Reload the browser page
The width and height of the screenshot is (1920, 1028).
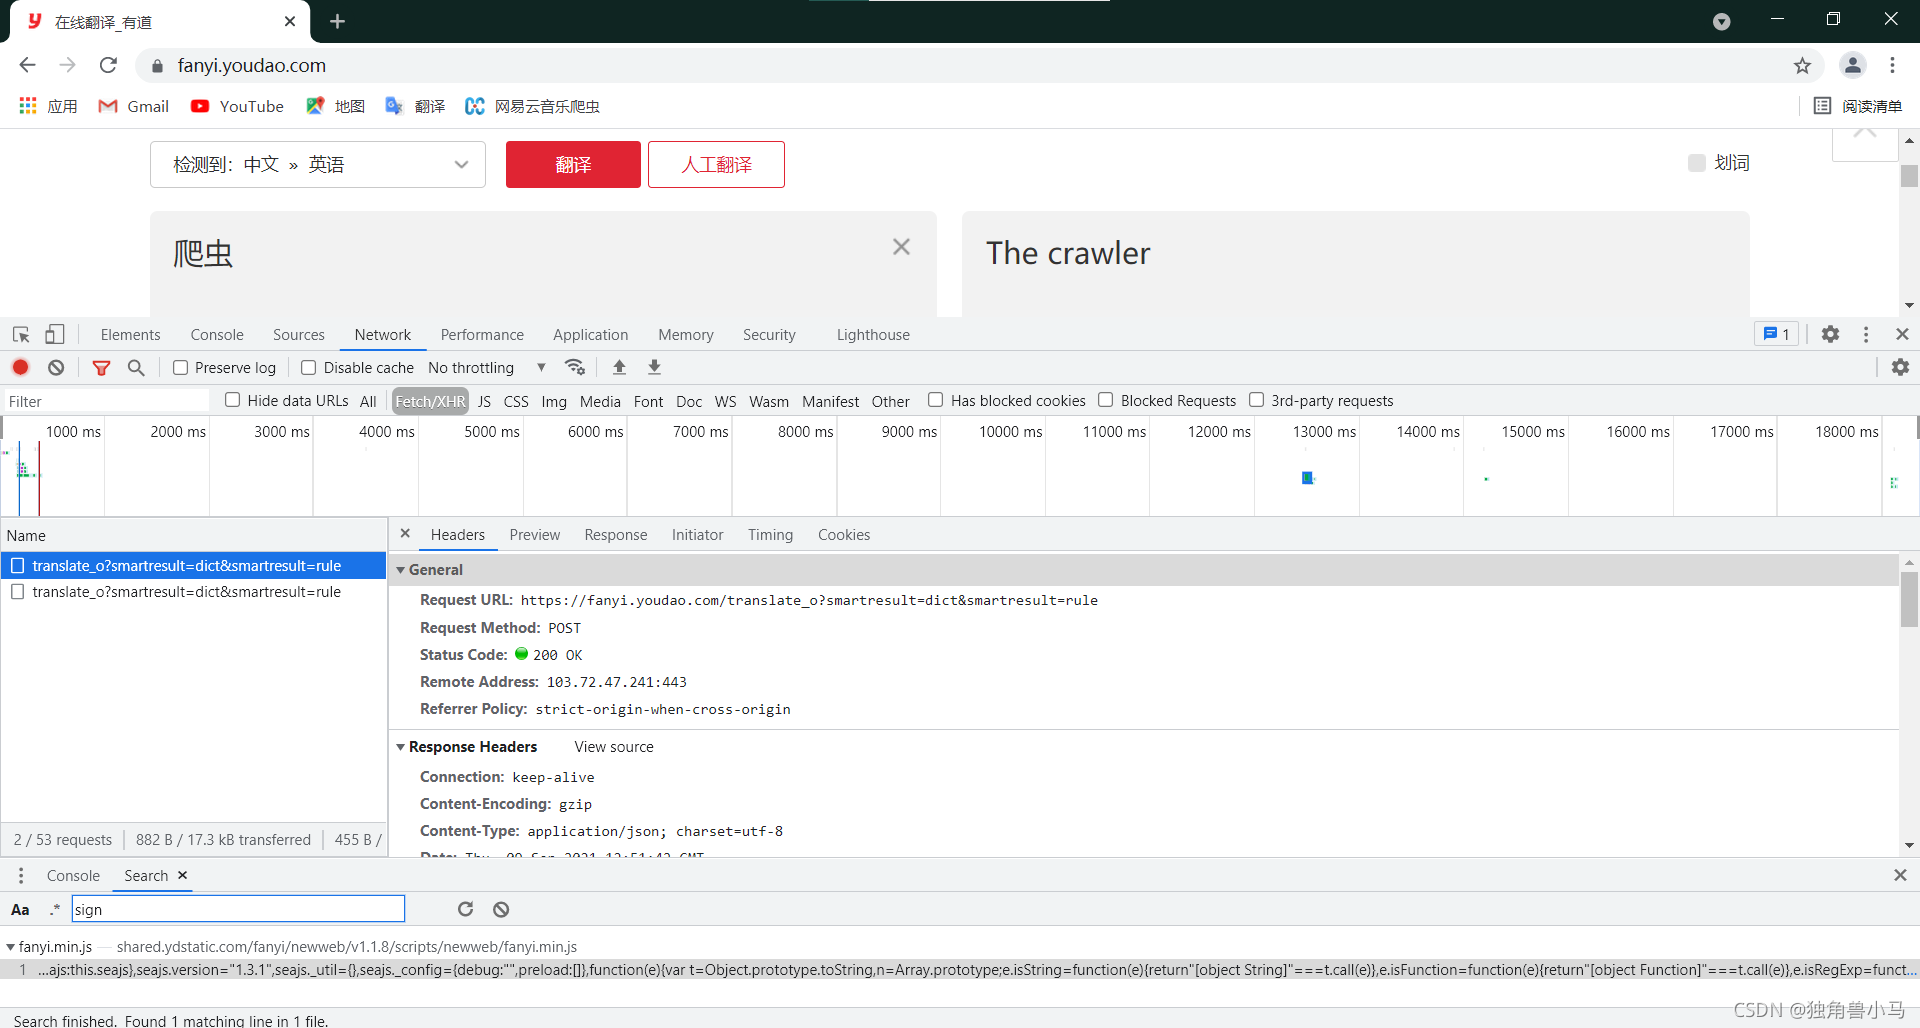[x=108, y=65]
